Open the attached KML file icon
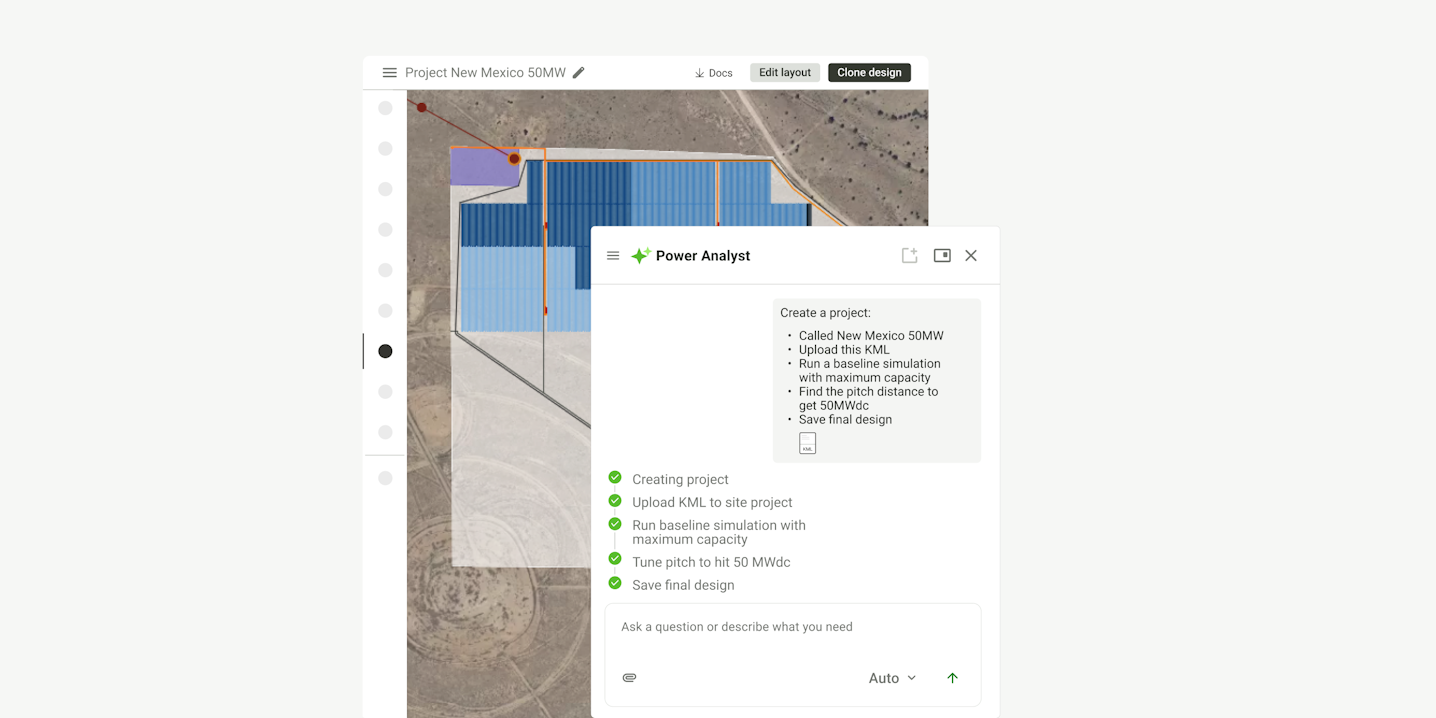The height and width of the screenshot is (718, 1436). click(808, 443)
